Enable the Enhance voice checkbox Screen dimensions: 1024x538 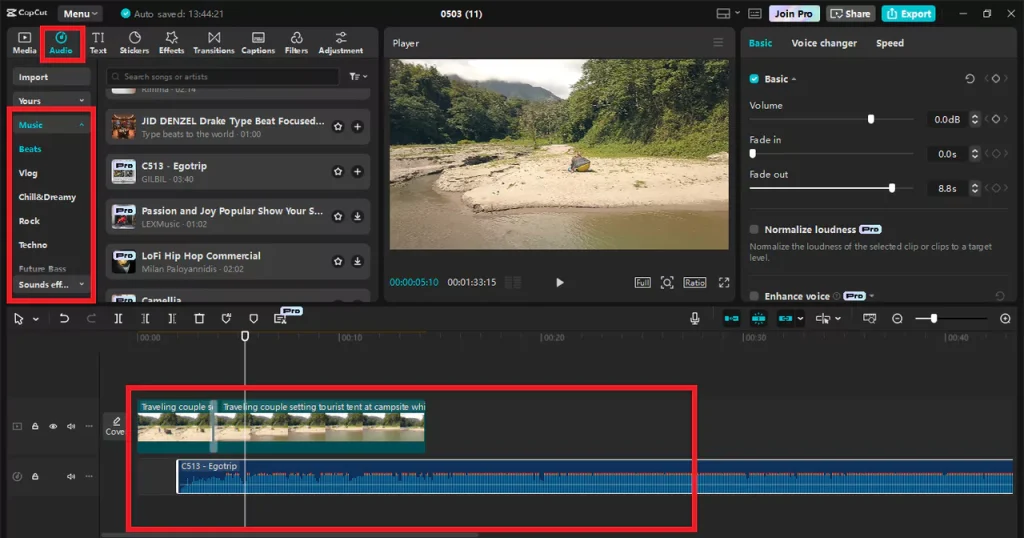click(x=754, y=296)
